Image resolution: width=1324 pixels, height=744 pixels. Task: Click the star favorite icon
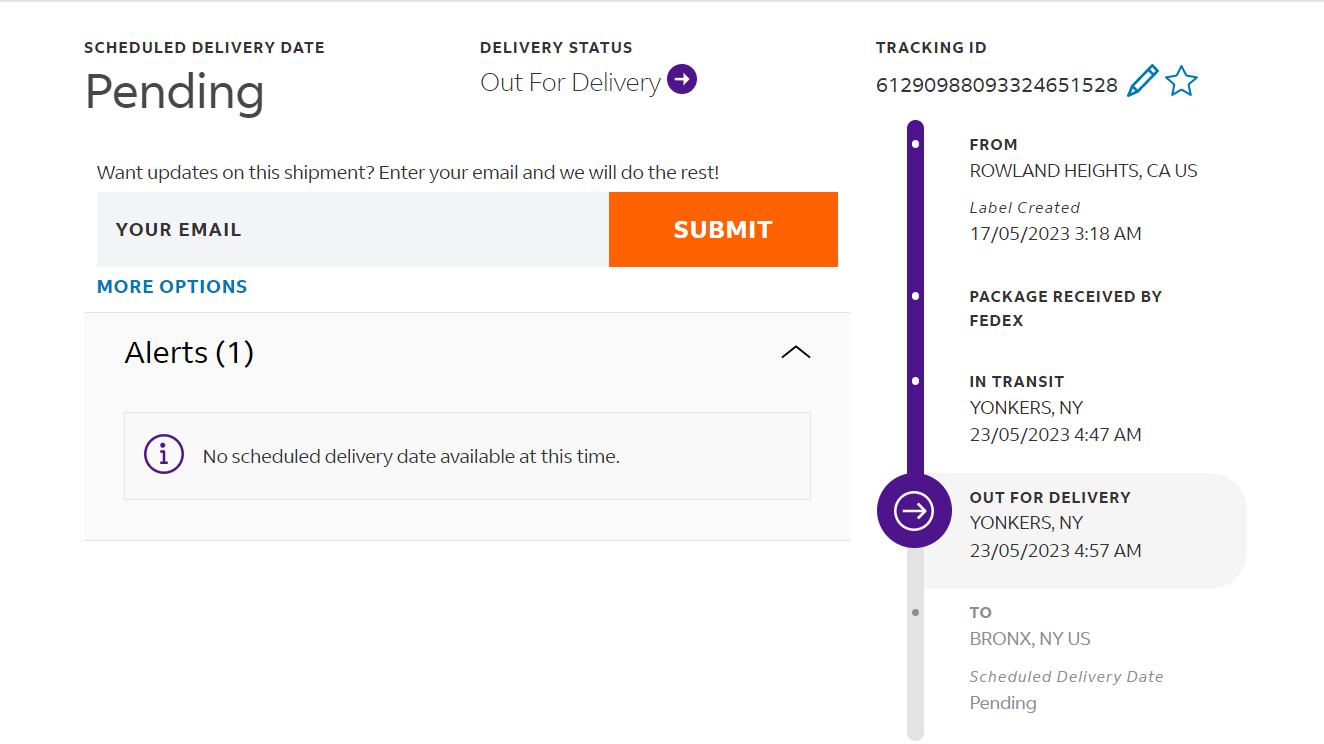tap(1182, 81)
